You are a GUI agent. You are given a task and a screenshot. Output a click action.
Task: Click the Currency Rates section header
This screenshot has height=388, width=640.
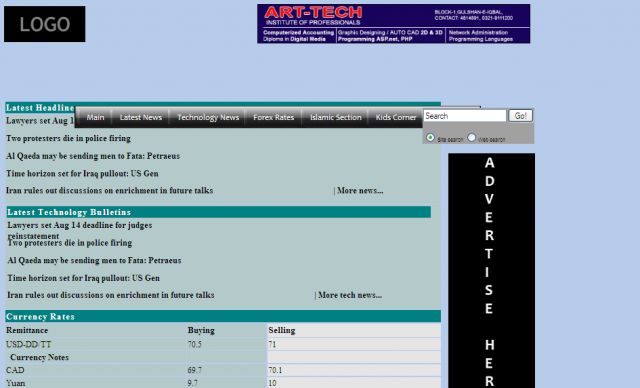click(x=223, y=317)
